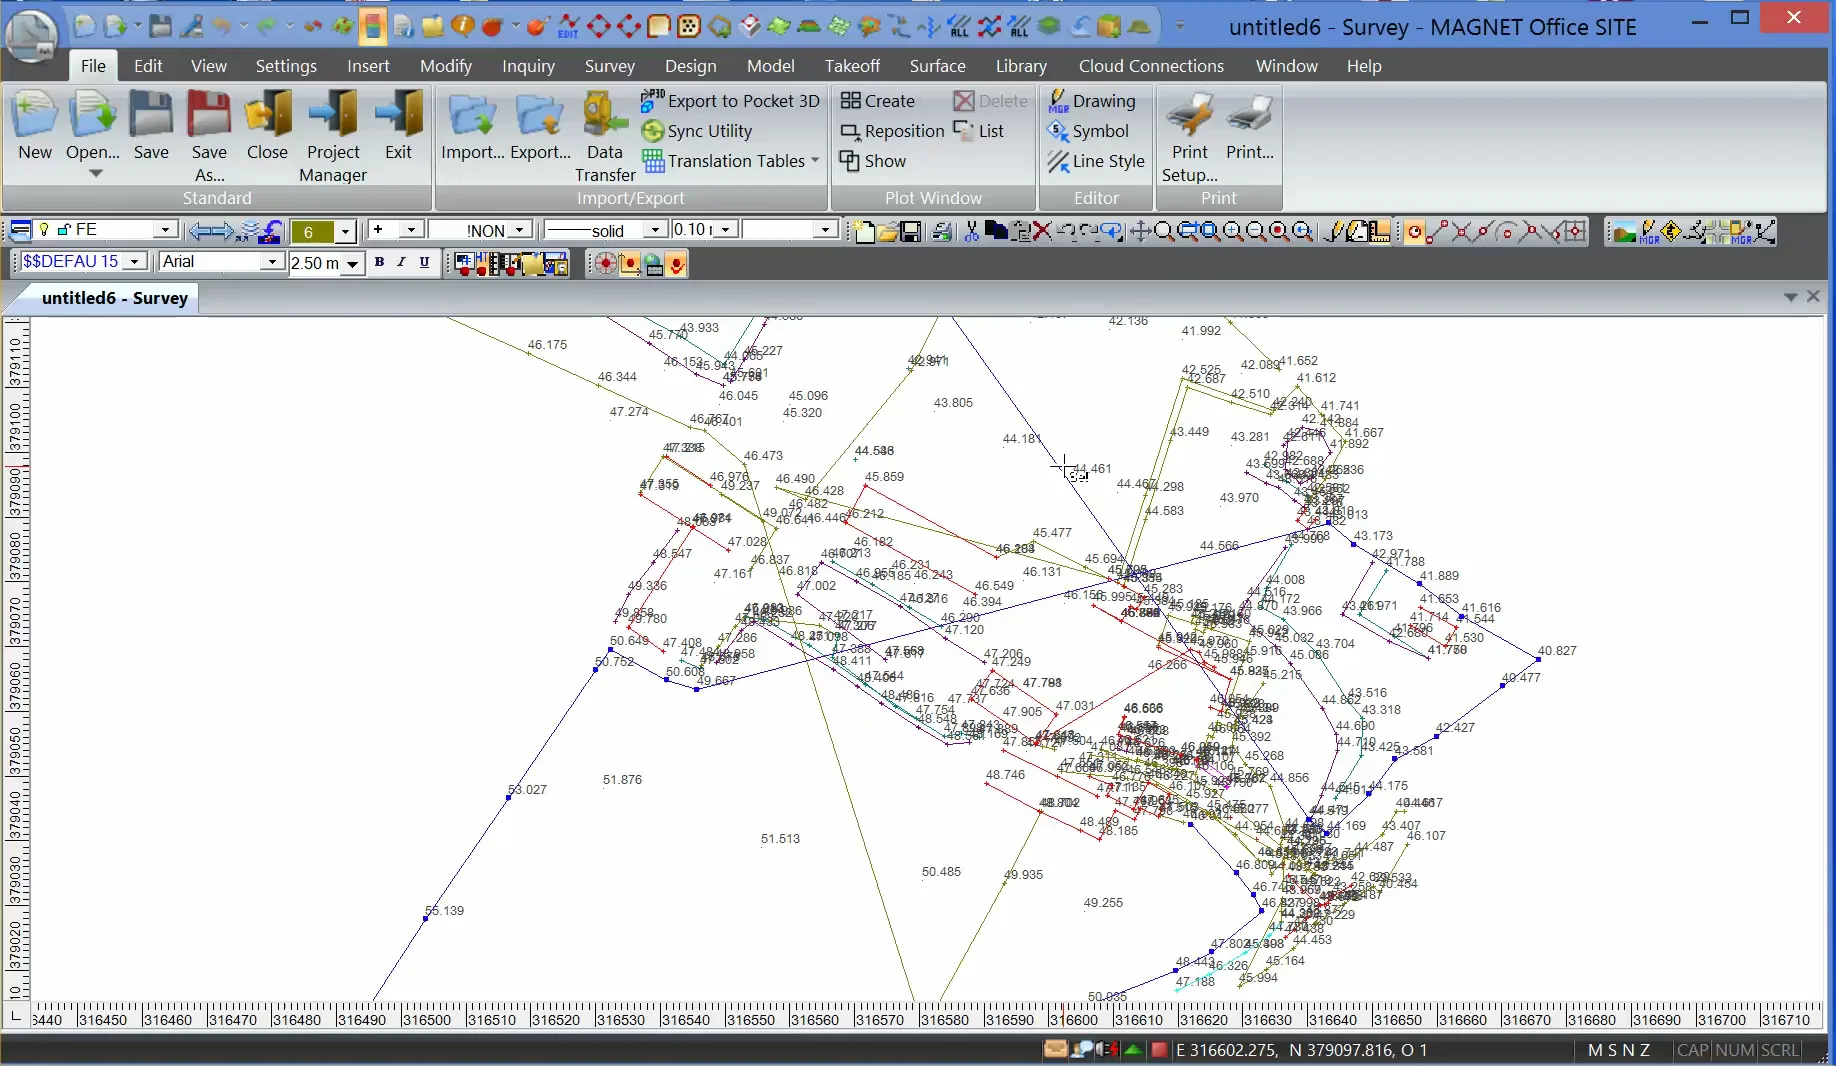Open Print Setup
Image resolution: width=1836 pixels, height=1066 pixels.
click(1189, 137)
